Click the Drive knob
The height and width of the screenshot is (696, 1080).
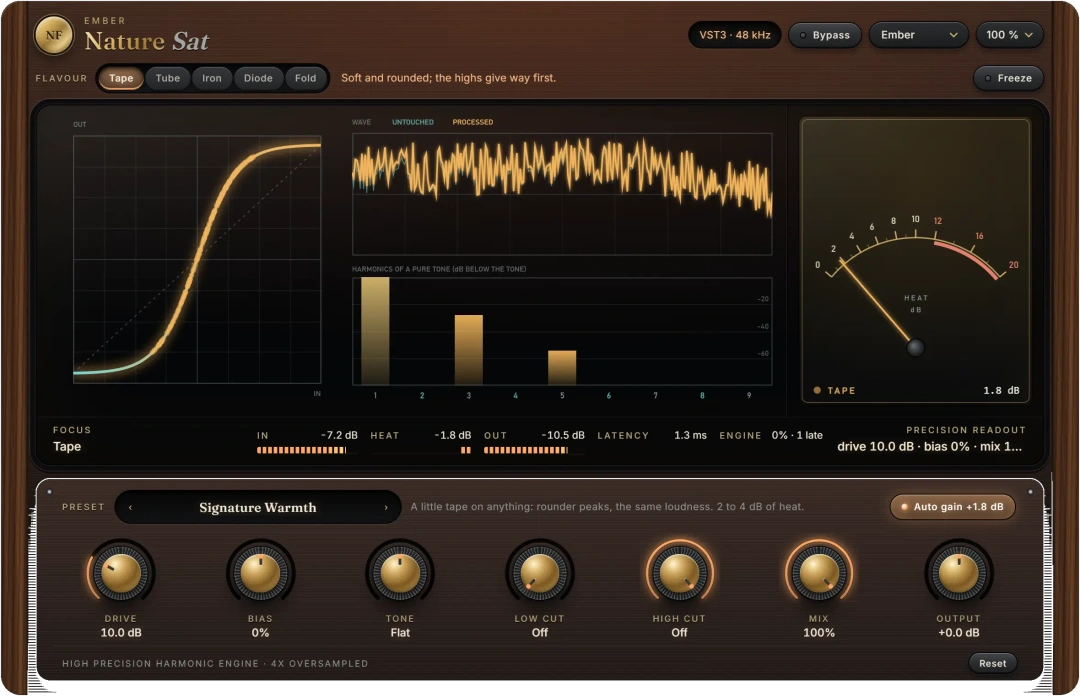click(121, 573)
